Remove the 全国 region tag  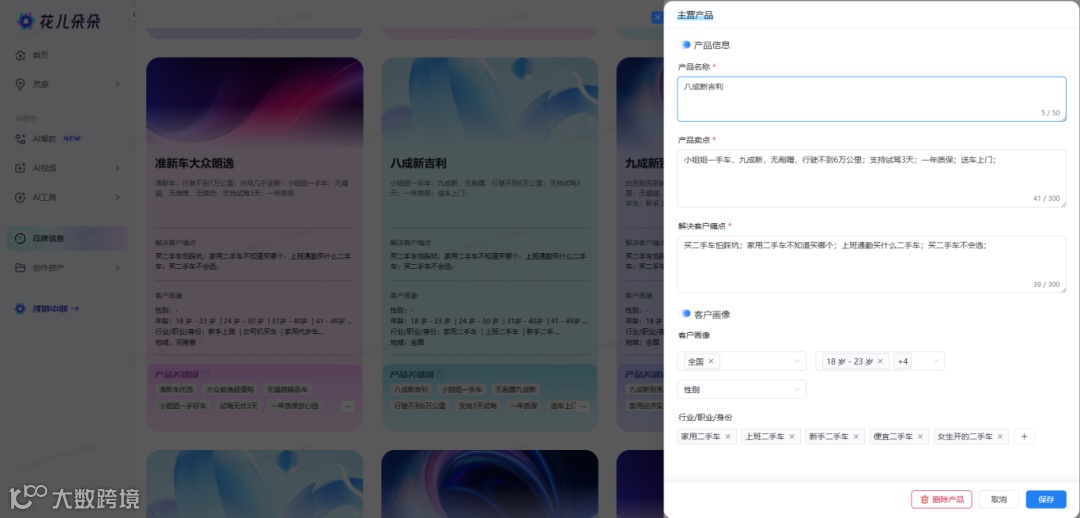711,361
